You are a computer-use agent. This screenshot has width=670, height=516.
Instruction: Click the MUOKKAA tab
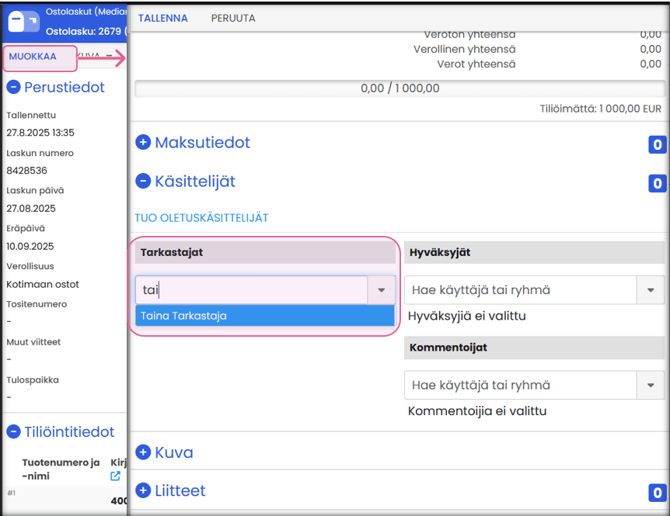point(33,57)
